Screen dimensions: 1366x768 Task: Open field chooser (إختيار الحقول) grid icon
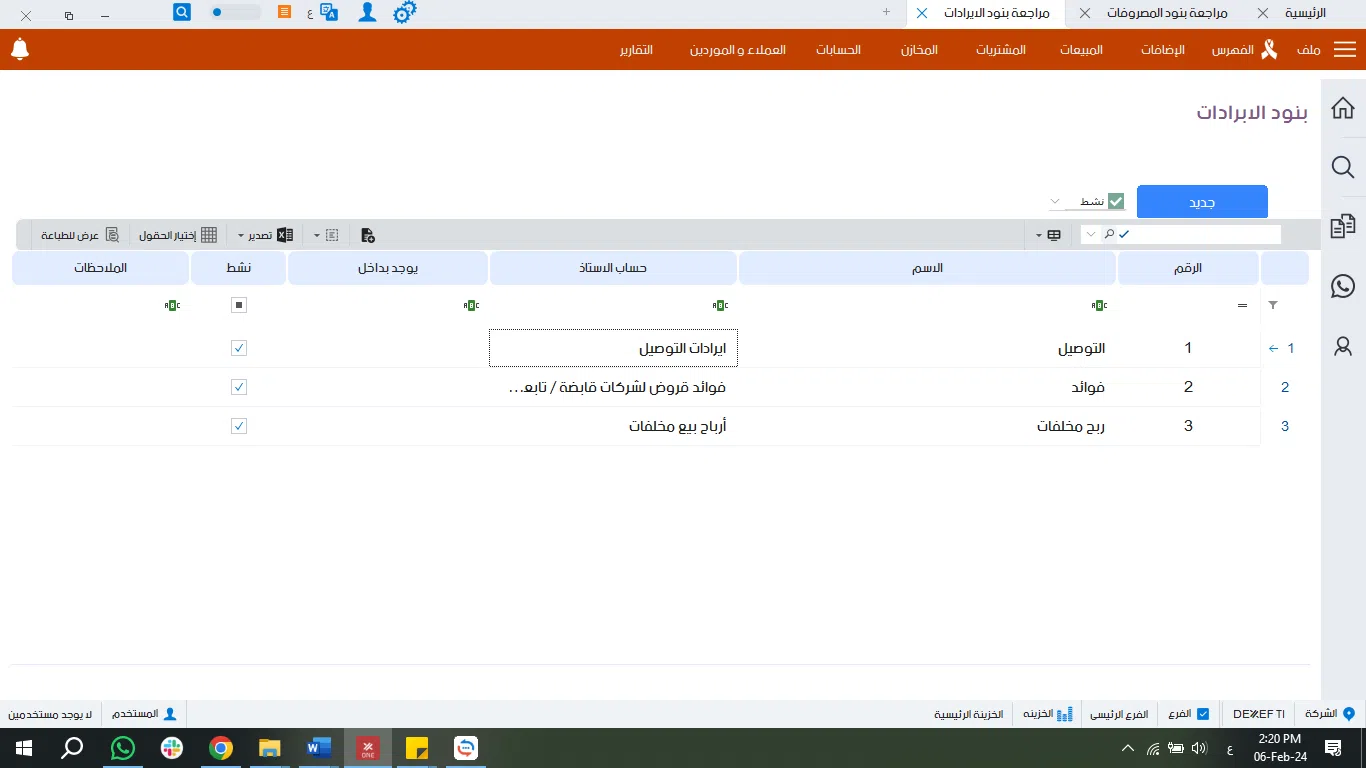[209, 234]
